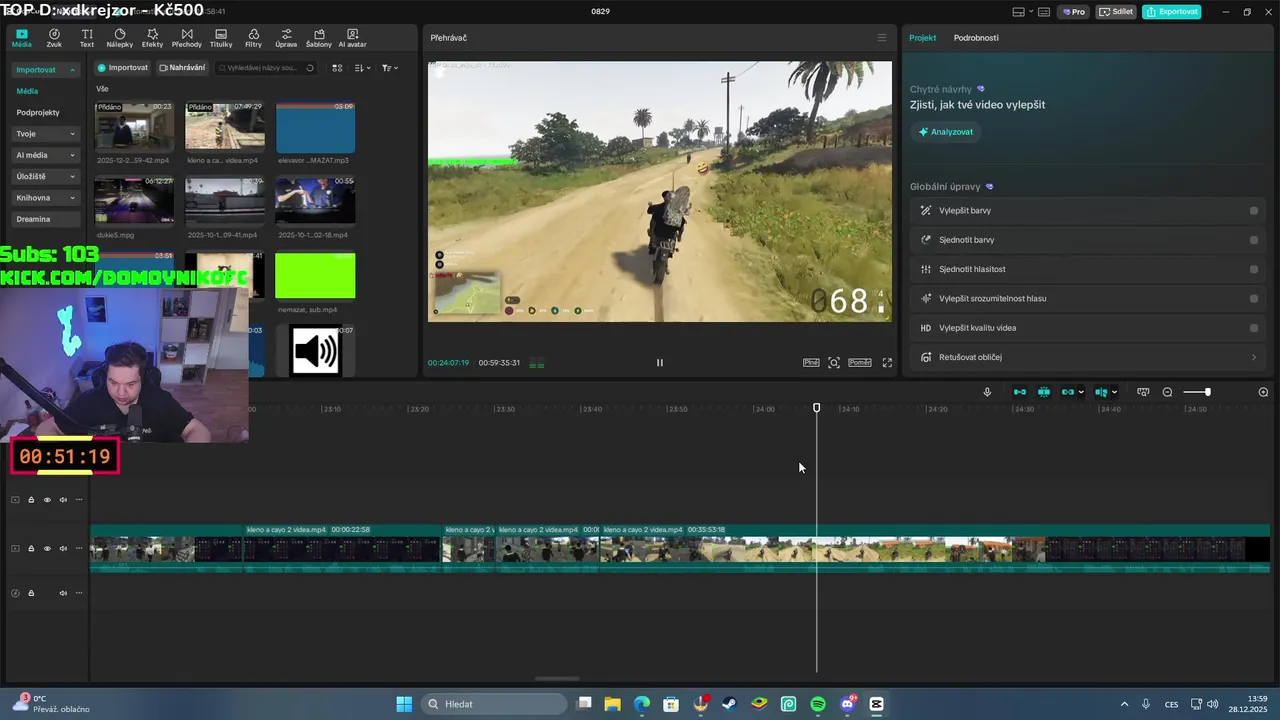Enter fullscreen in the player
The image size is (1280, 720).
[x=887, y=363]
